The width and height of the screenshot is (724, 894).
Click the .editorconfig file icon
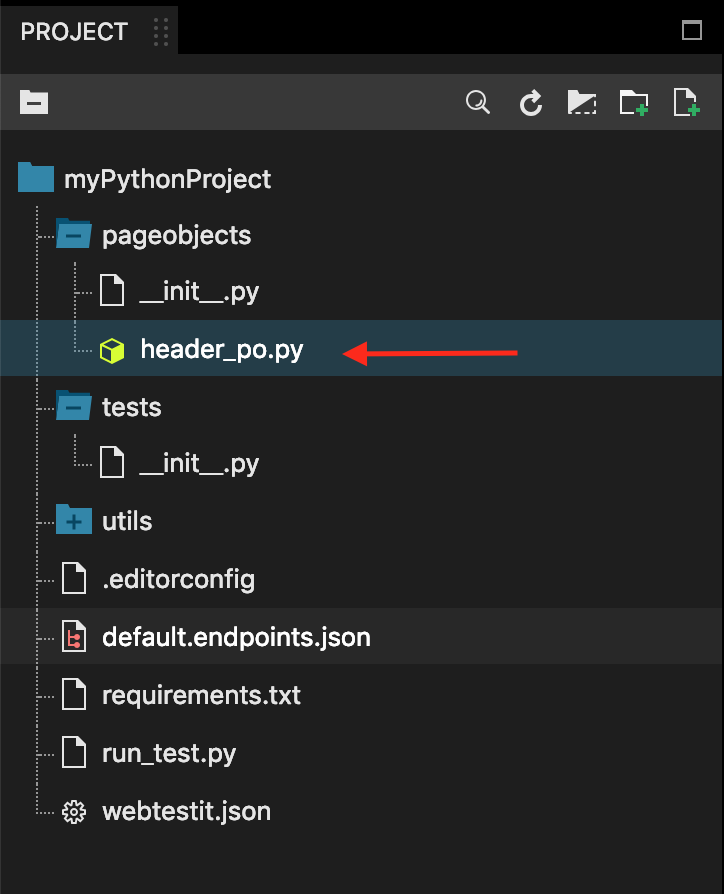[x=74, y=578]
